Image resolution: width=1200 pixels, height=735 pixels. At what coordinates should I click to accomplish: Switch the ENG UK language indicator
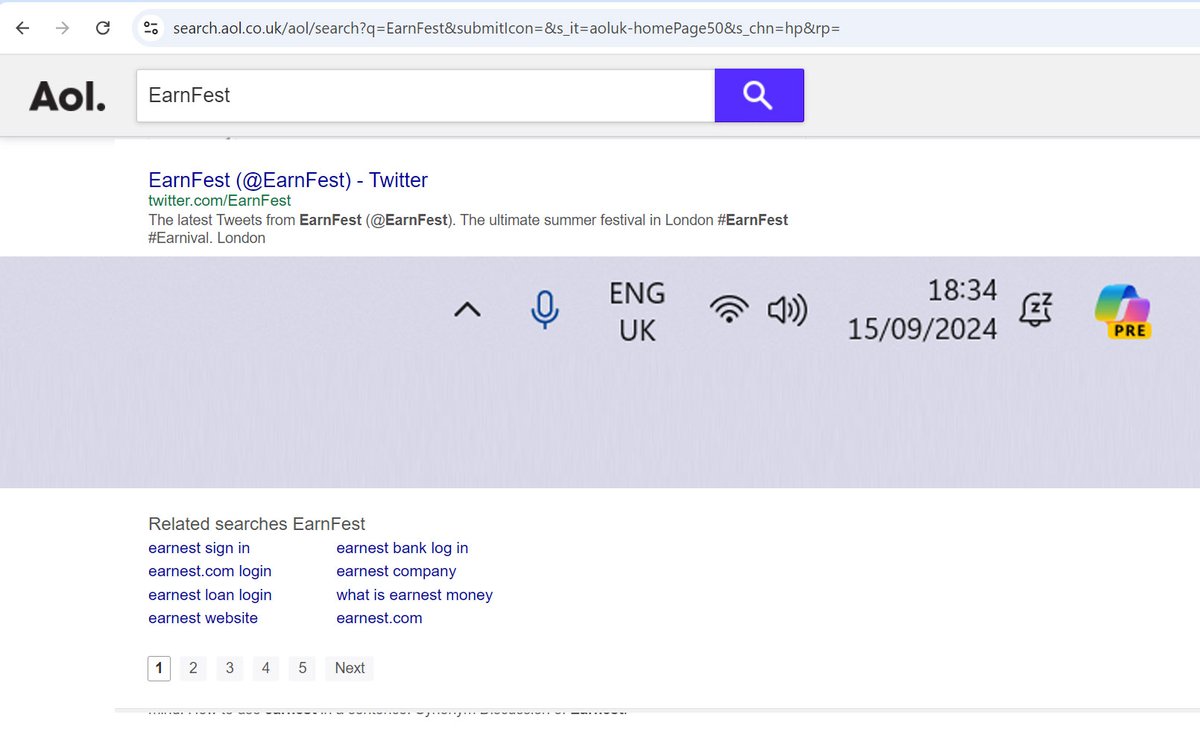[637, 311]
